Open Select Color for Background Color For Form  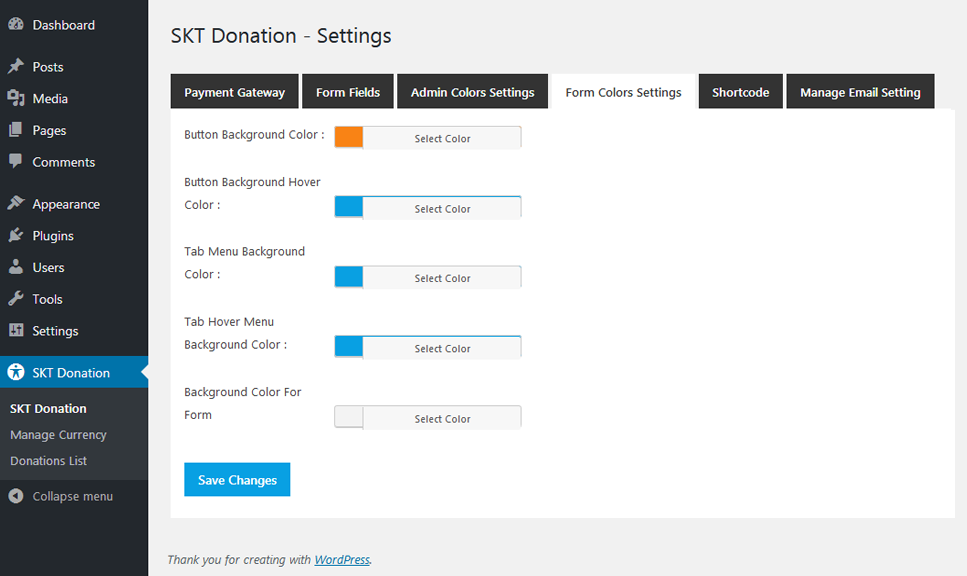coord(442,419)
